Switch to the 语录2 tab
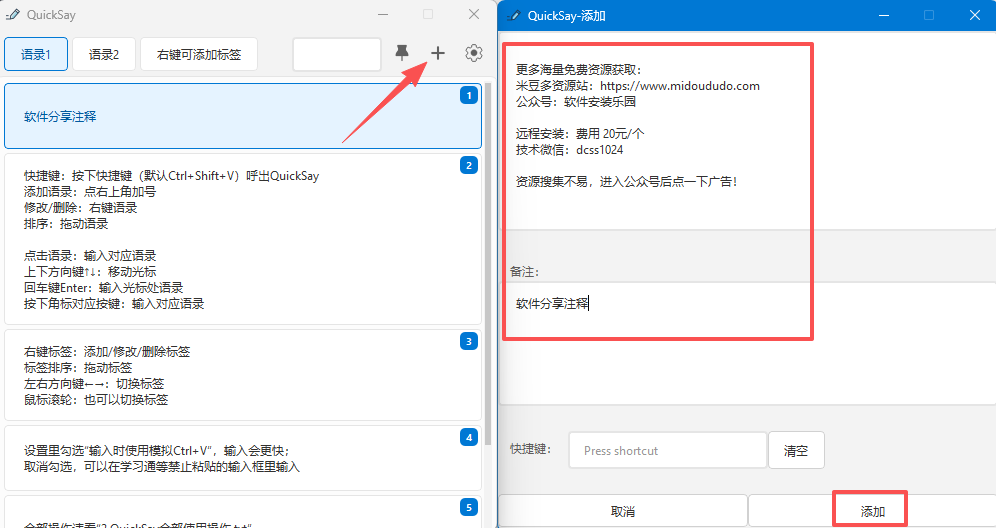Viewport: 996px width, 528px height. pyautogui.click(x=104, y=54)
